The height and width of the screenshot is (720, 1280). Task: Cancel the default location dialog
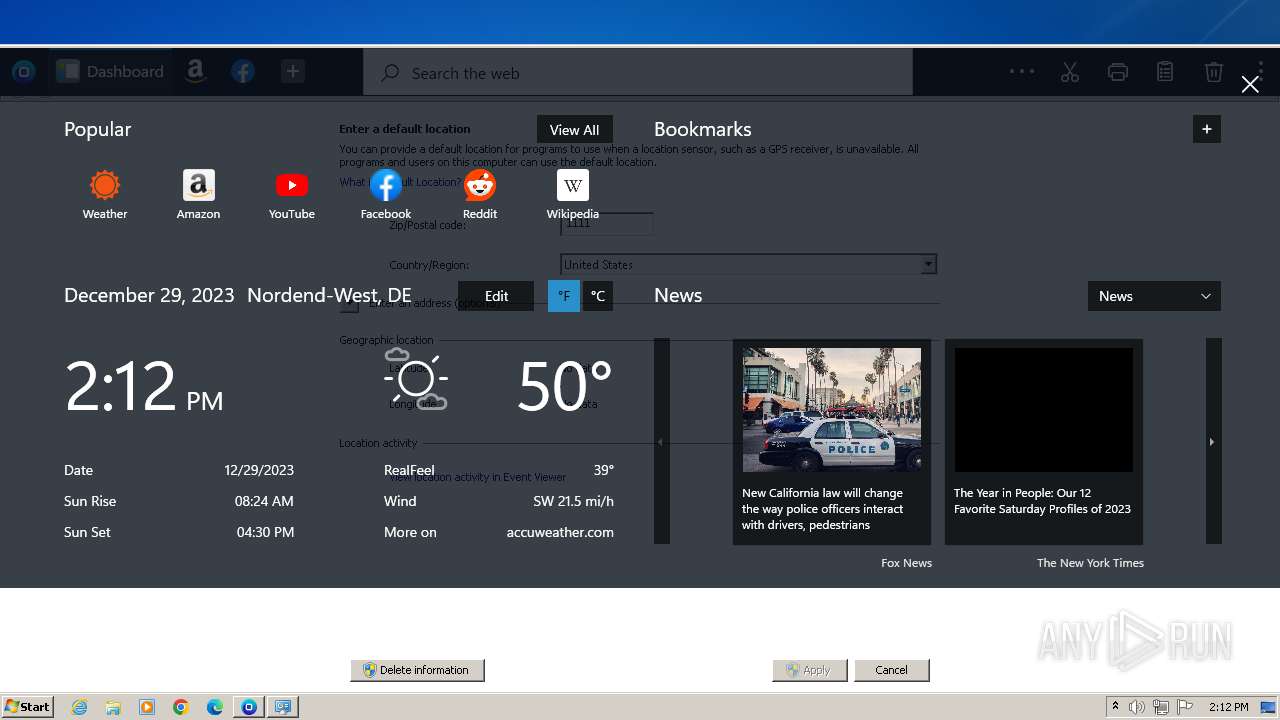click(x=891, y=670)
